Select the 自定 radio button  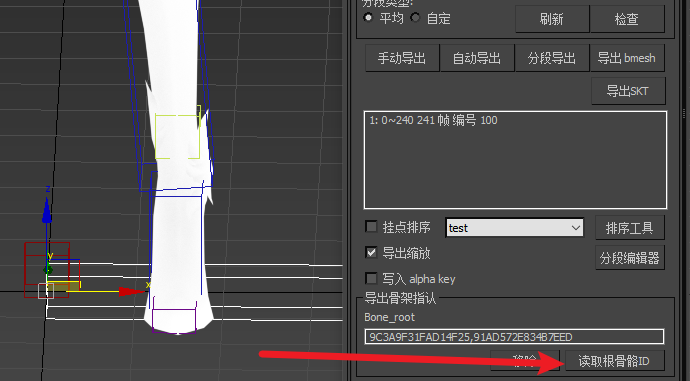(x=415, y=18)
